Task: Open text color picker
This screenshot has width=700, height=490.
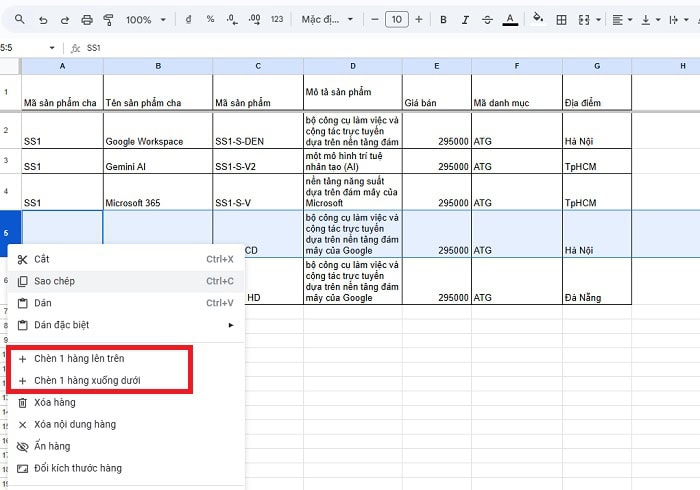Action: 510,20
